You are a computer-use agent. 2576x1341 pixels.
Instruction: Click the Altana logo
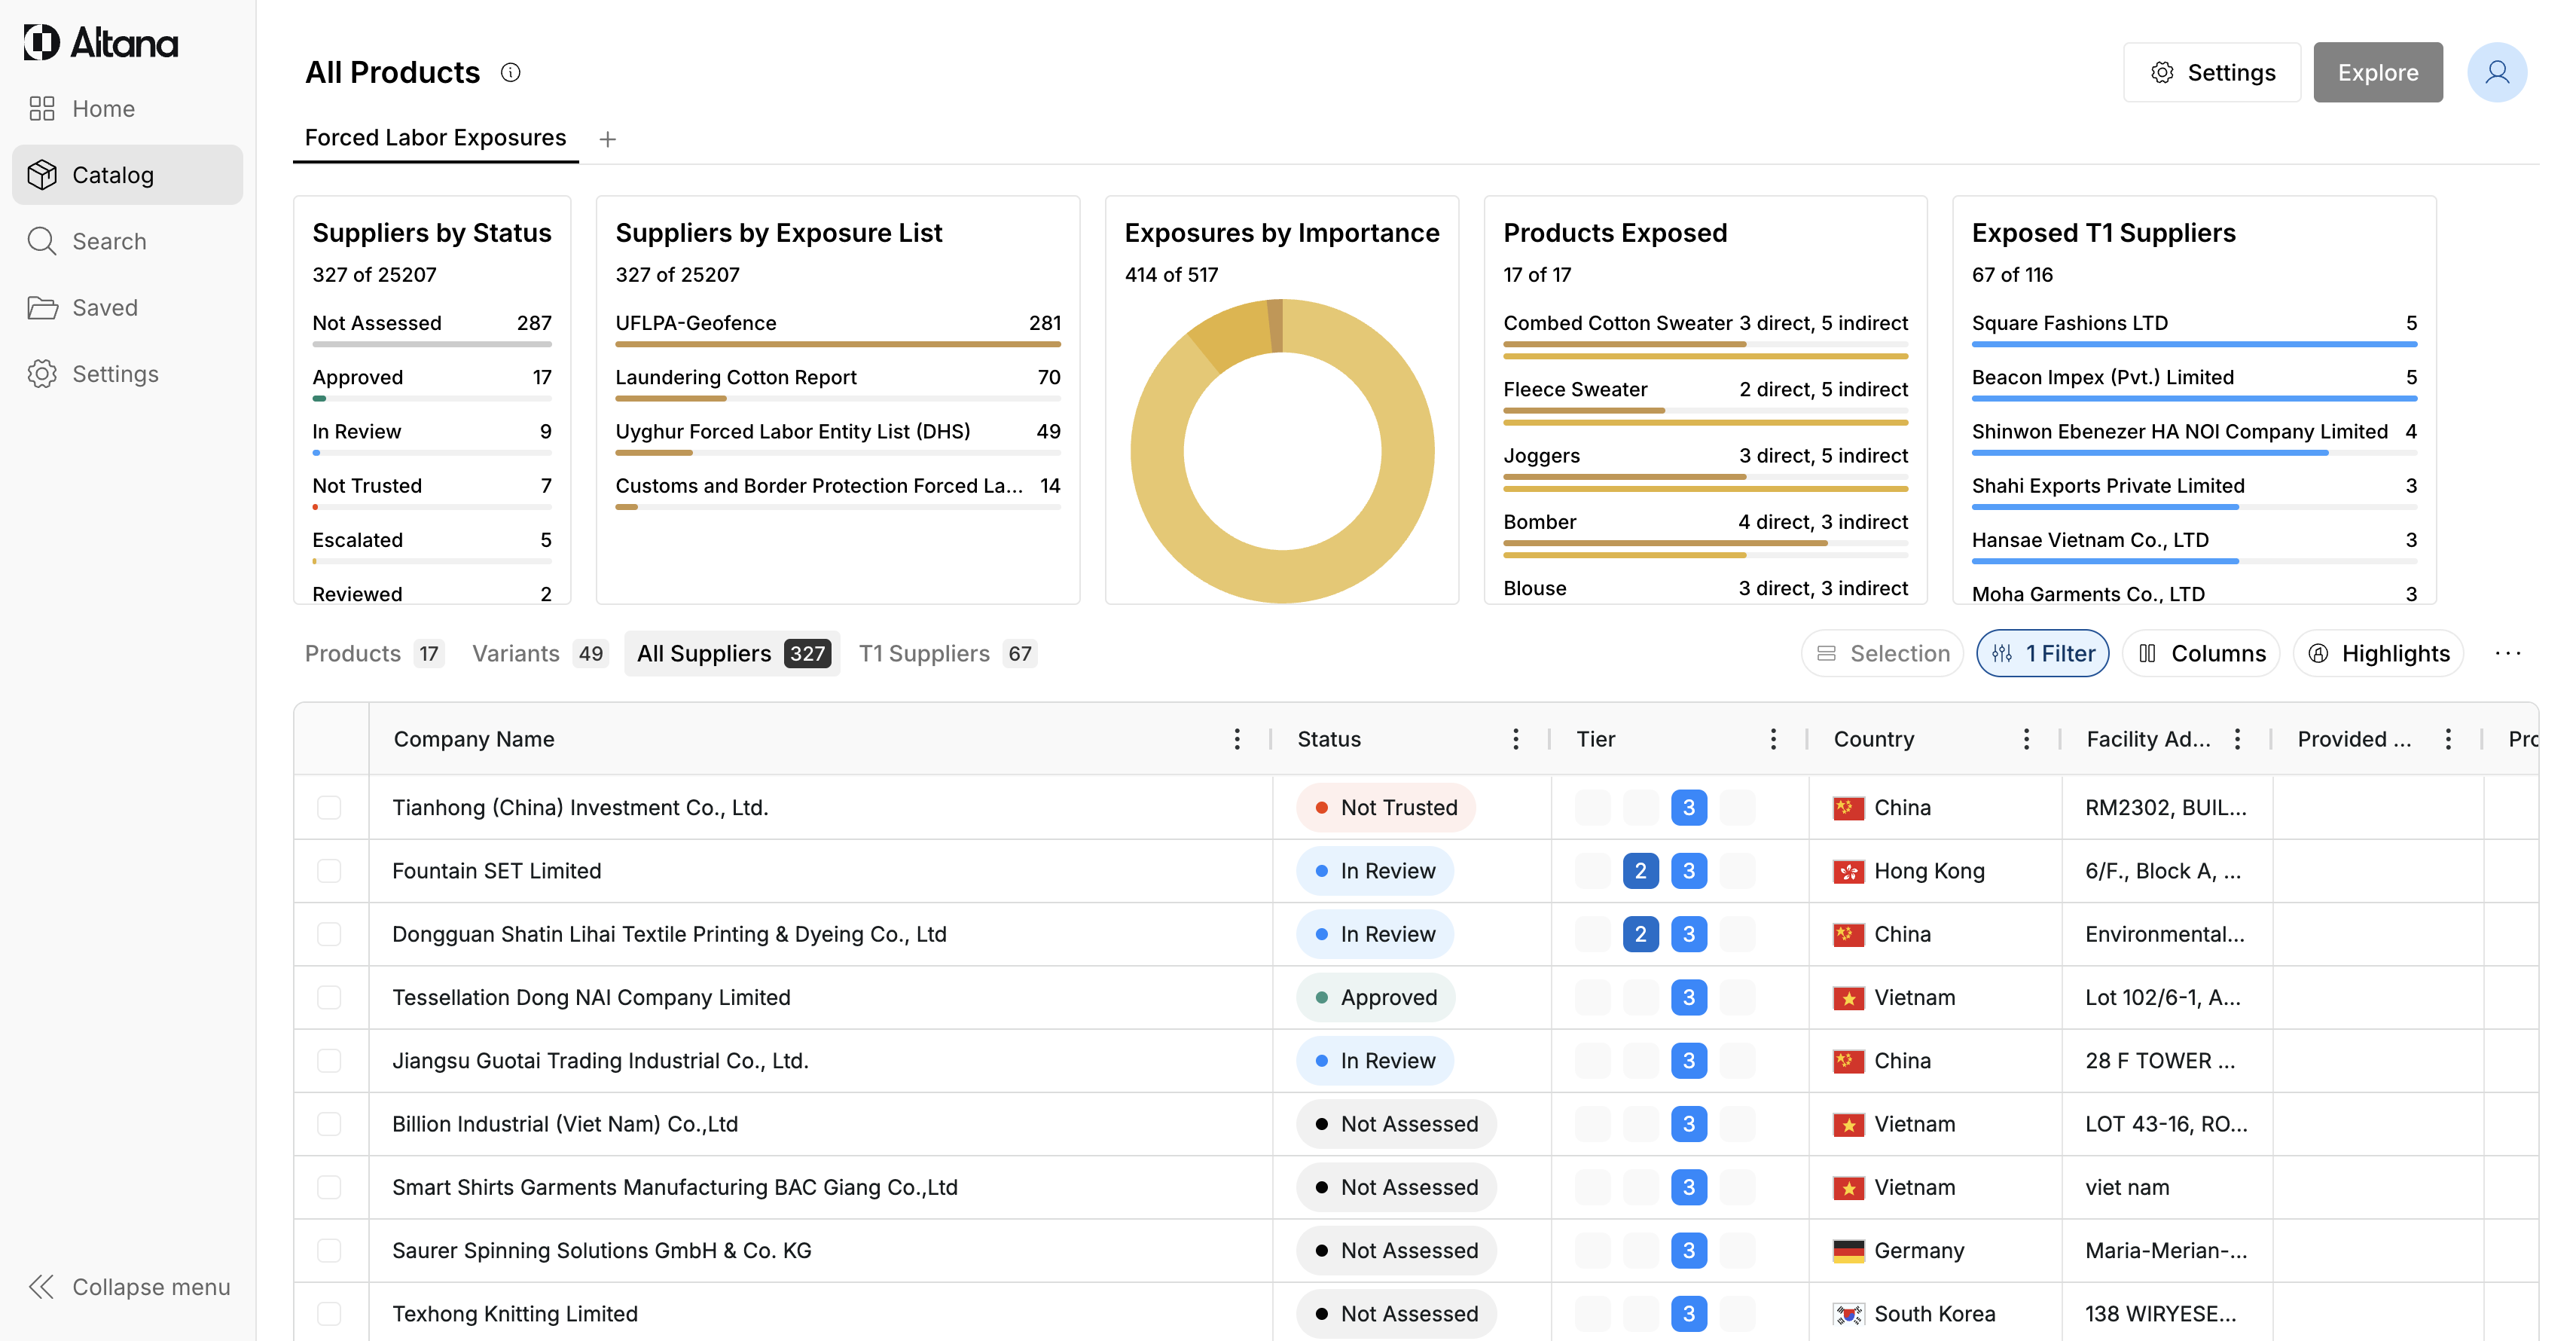(x=100, y=42)
